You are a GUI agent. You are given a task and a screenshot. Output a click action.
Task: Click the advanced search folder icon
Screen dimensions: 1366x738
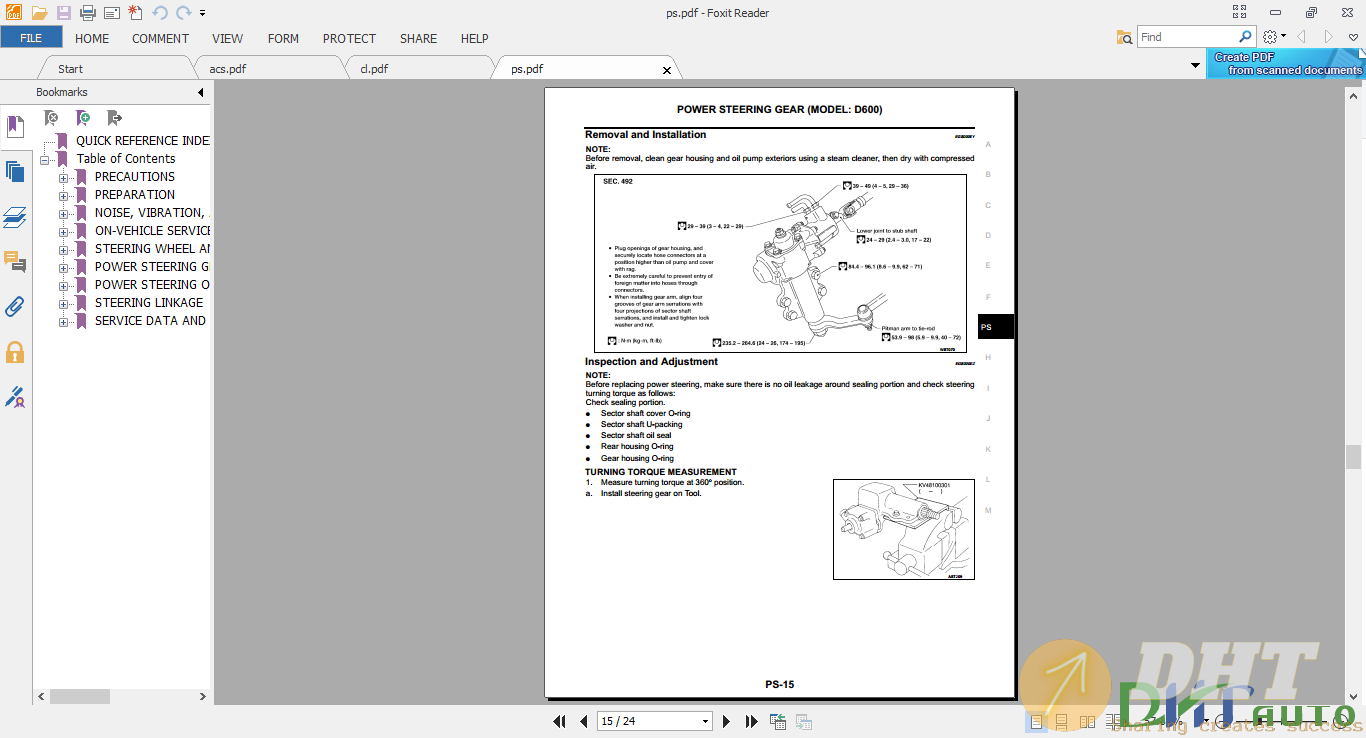pos(1124,37)
